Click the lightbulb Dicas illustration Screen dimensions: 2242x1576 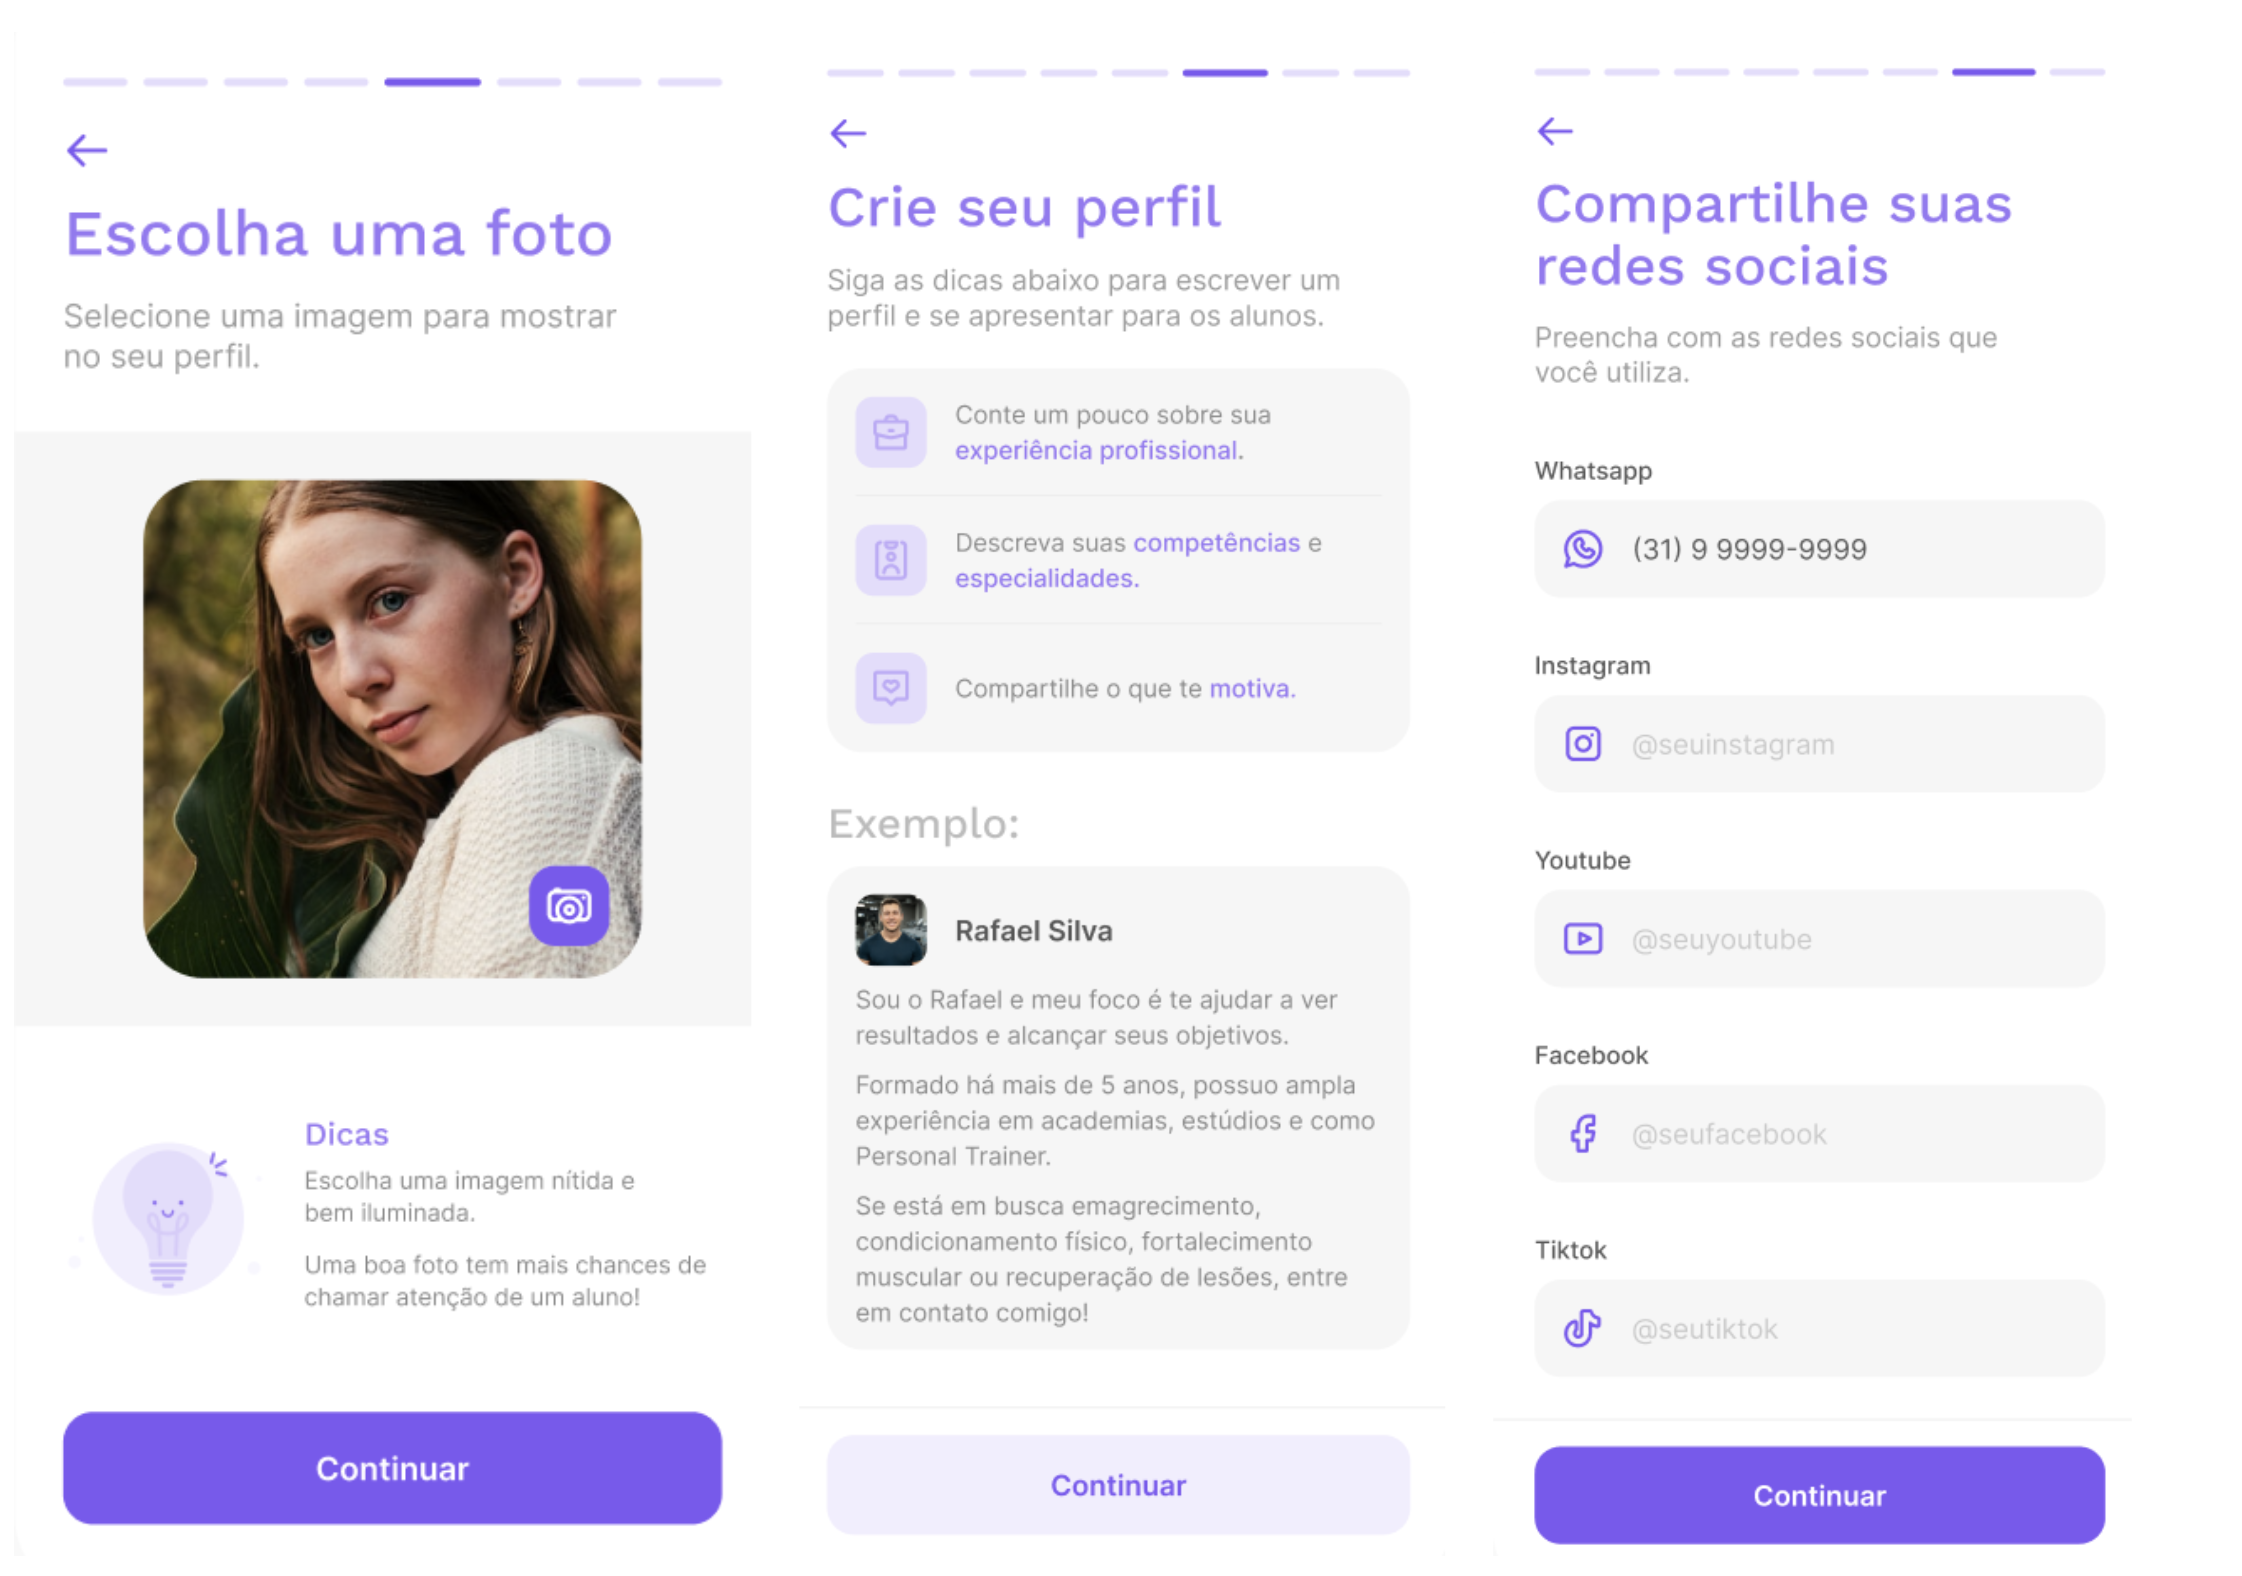[x=168, y=1218]
